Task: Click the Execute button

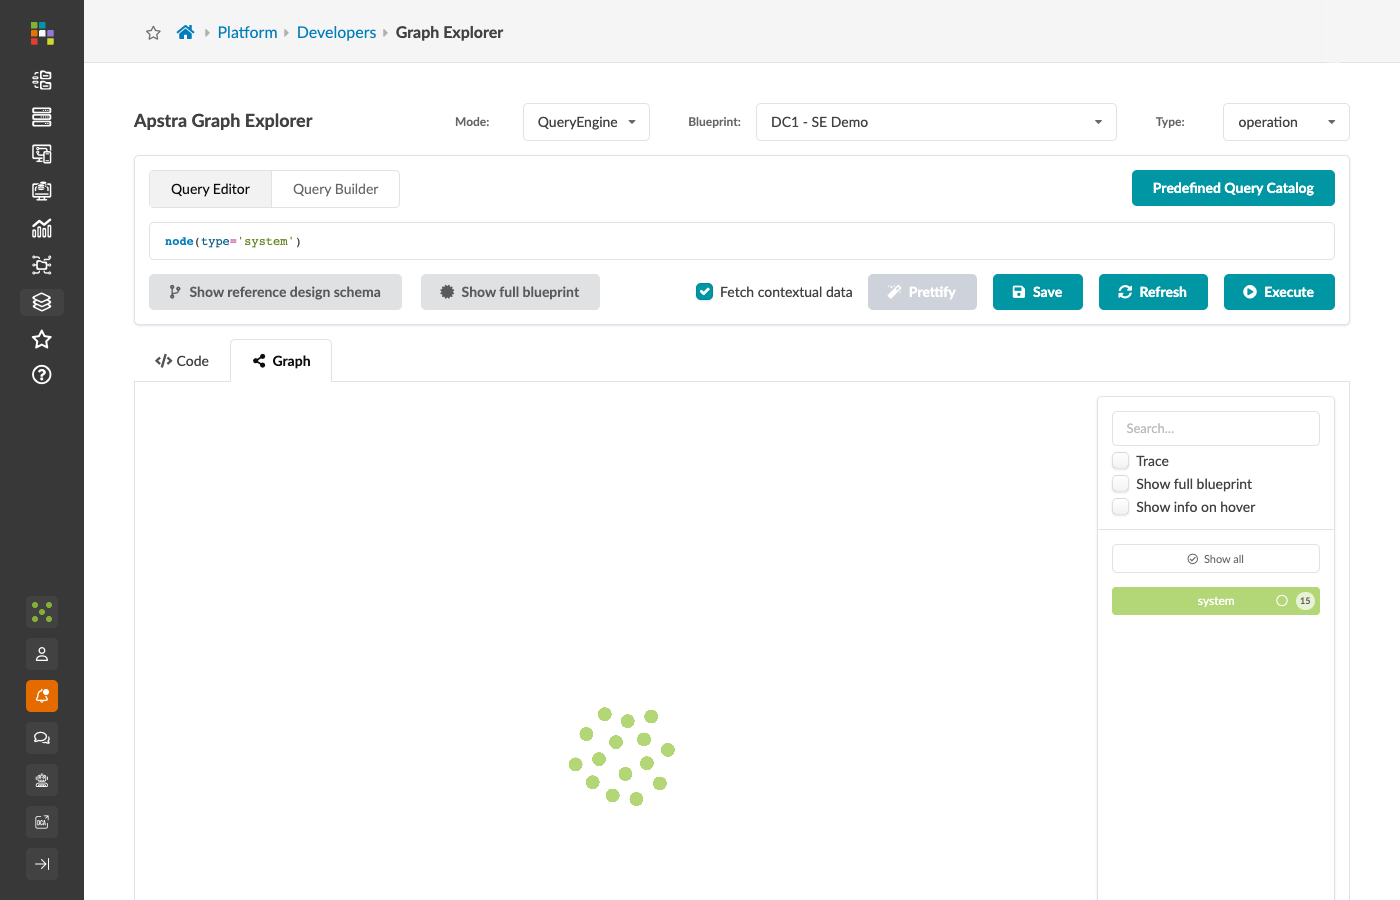Action: click(1279, 292)
